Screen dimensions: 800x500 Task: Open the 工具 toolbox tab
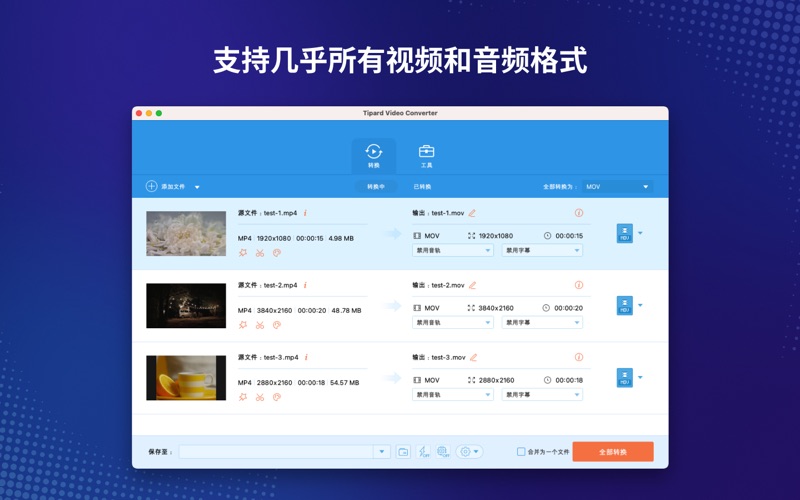(x=426, y=156)
